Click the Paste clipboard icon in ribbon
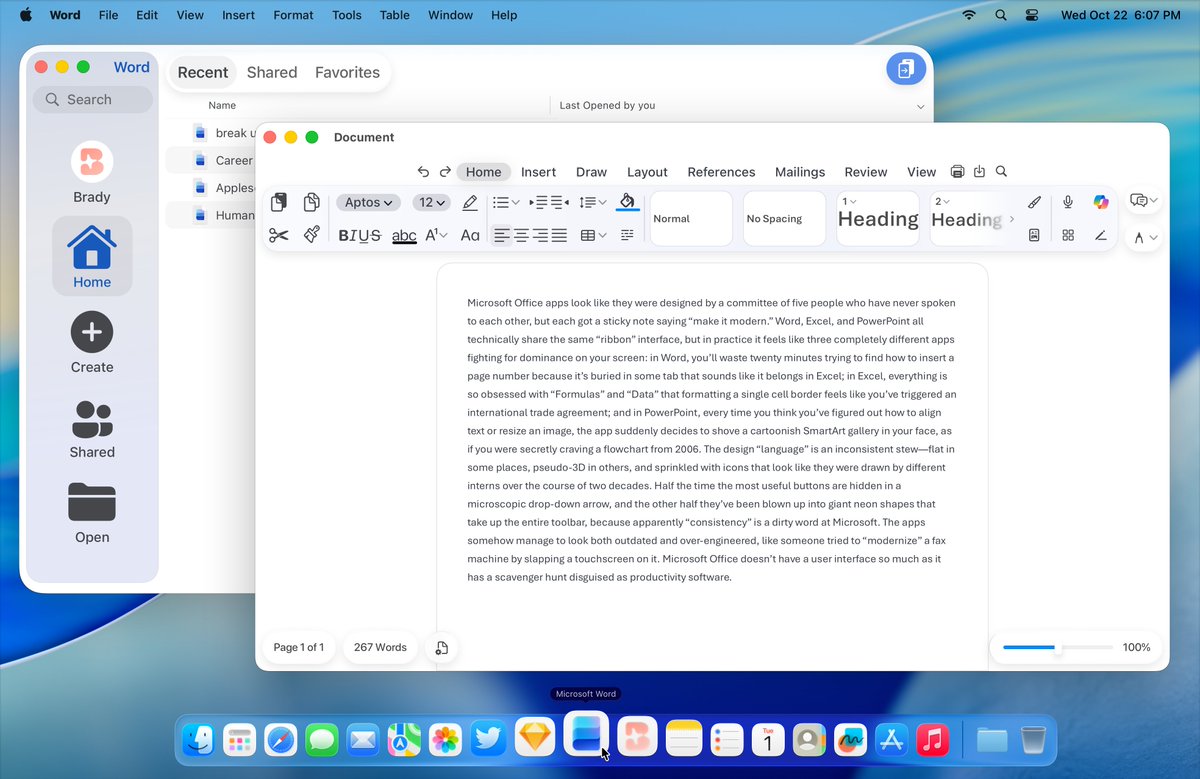 click(279, 202)
